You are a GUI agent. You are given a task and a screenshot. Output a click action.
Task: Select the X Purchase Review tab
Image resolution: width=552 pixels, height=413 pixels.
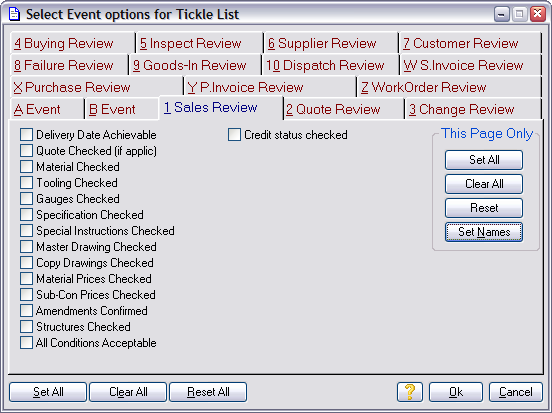[96, 87]
